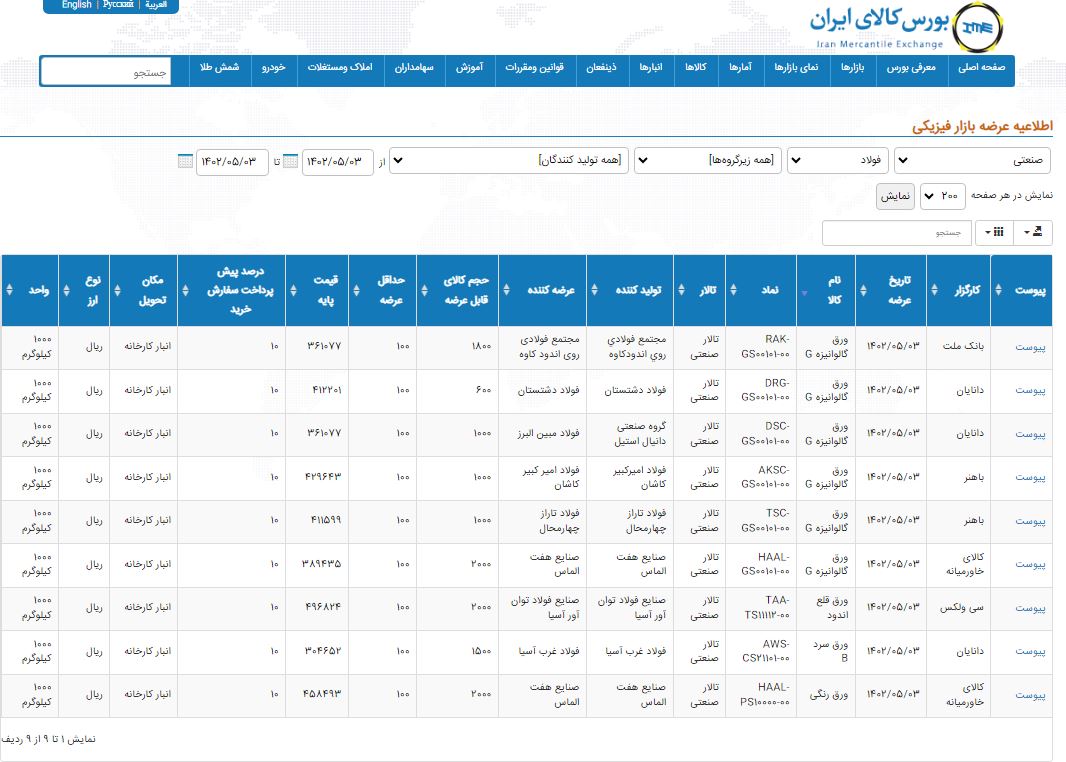Click the نمایش display button
The width and height of the screenshot is (1066, 762).
[x=895, y=196]
